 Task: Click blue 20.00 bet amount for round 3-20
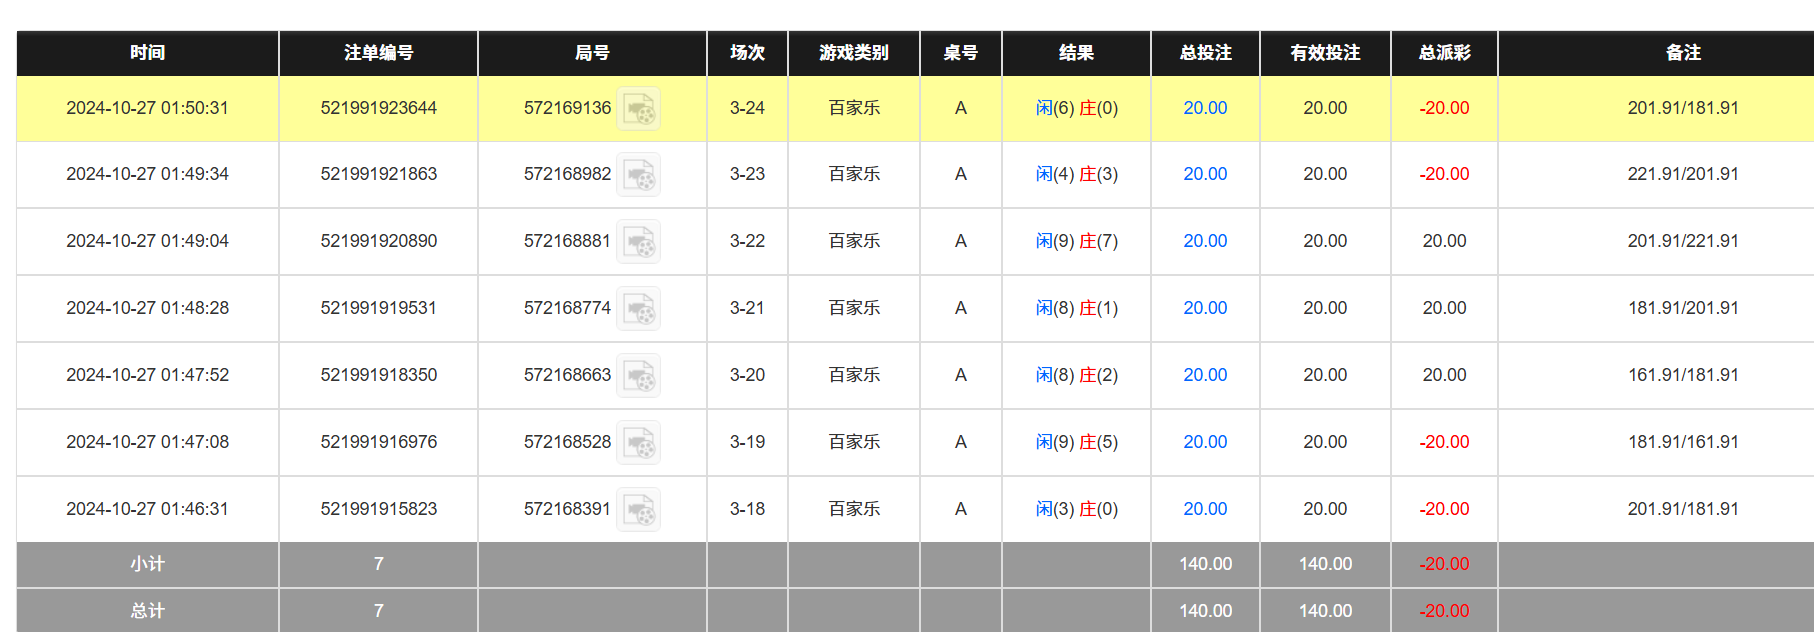[1205, 375]
